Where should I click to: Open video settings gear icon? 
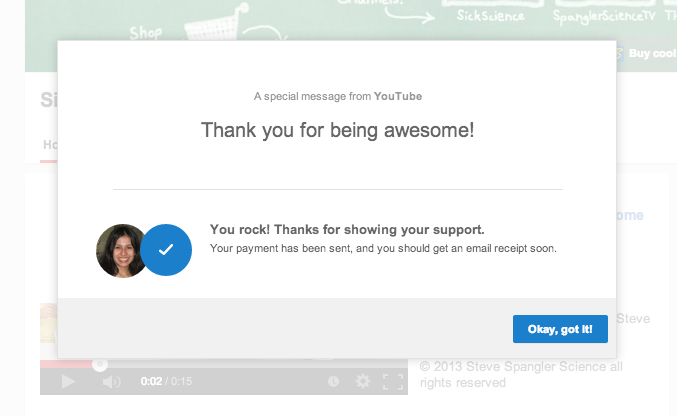[363, 381]
